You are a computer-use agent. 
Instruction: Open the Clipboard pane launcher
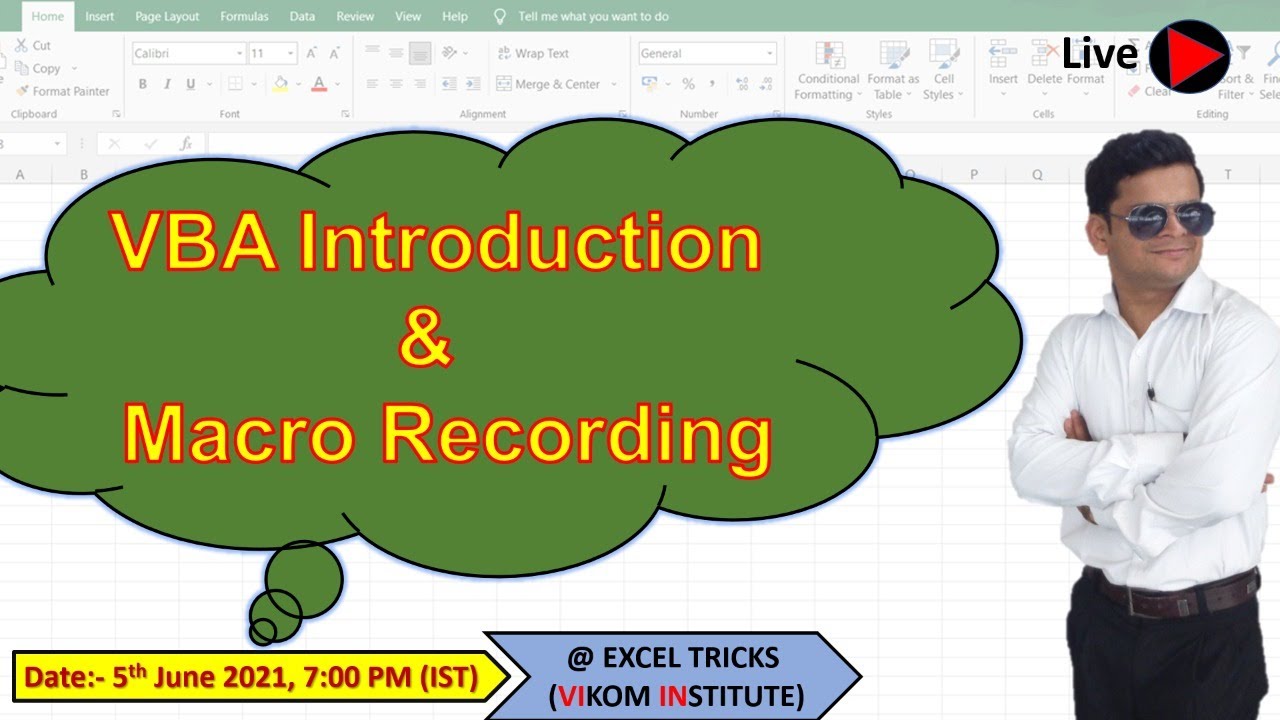[x=117, y=115]
